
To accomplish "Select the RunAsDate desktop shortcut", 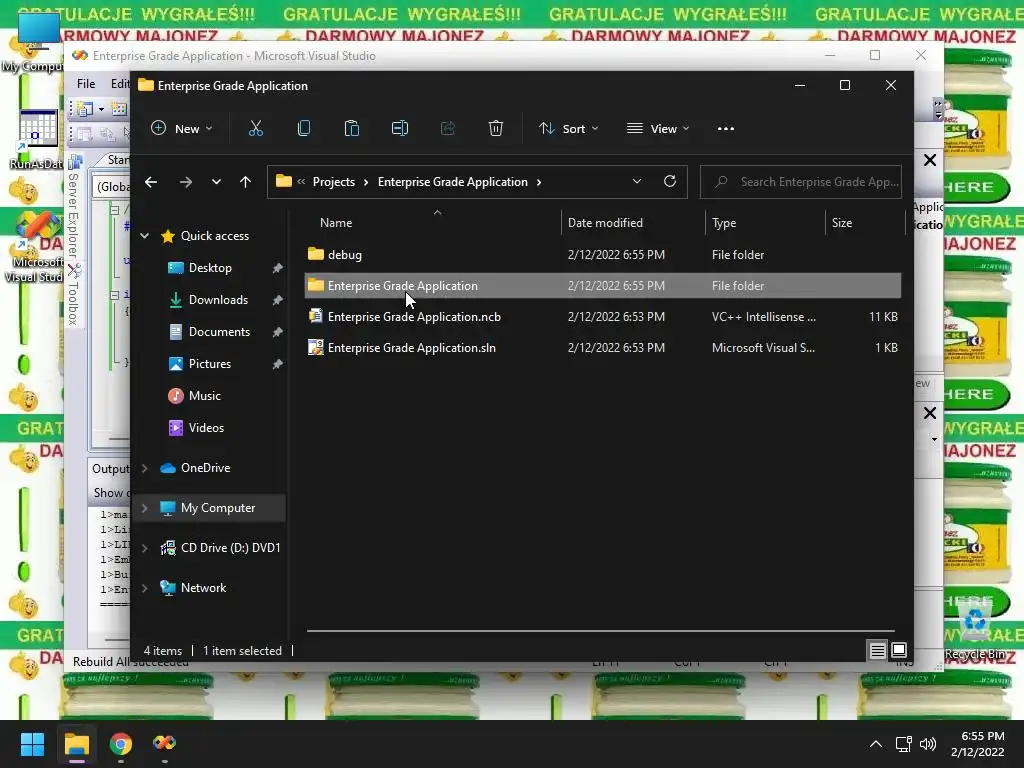I will (x=35, y=138).
